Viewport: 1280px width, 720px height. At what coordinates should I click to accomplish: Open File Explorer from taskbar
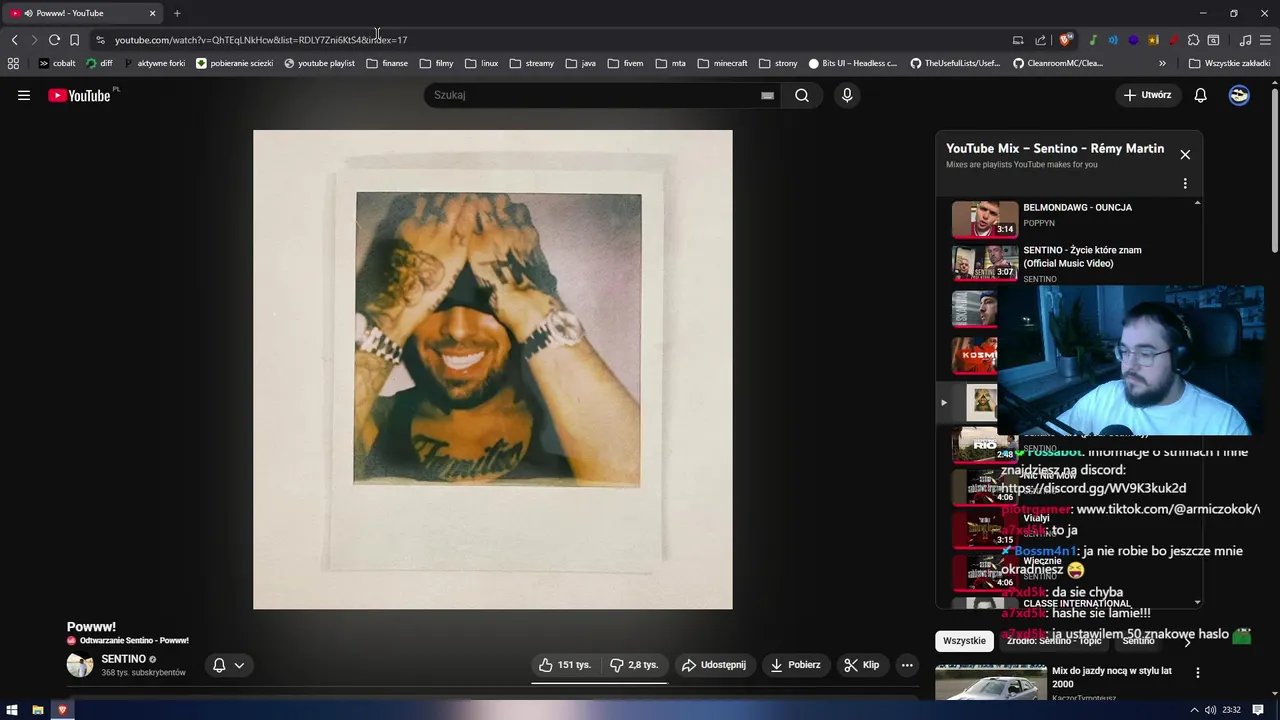[x=37, y=710]
